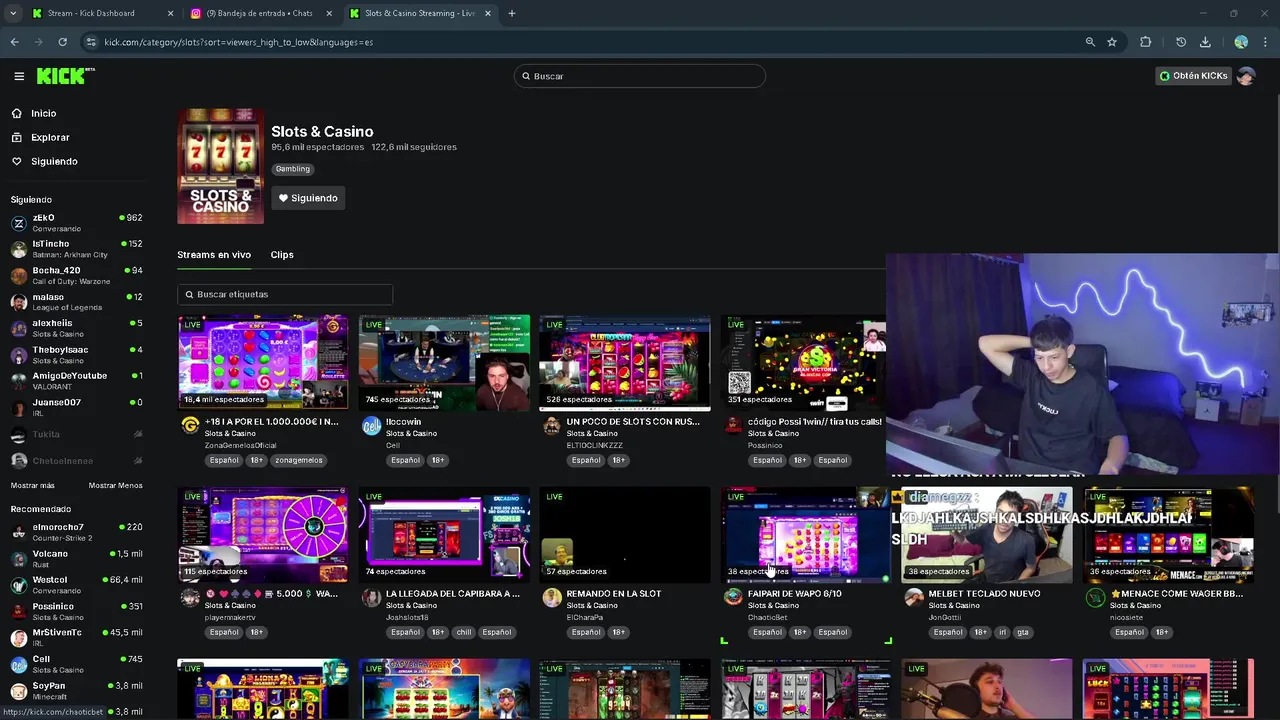Screen dimensions: 1280x720
Task: Switch to Streams en vivo tab
Action: point(214,255)
